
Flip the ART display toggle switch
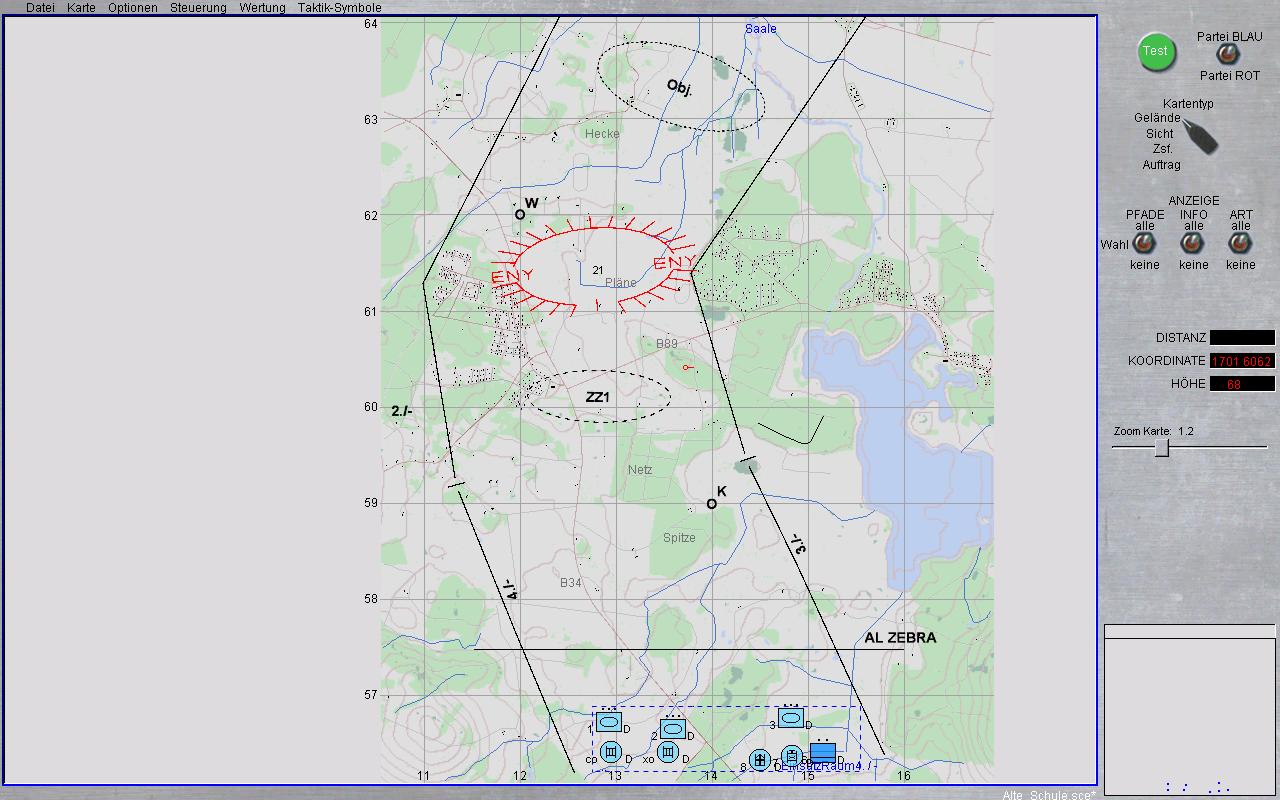(1240, 244)
